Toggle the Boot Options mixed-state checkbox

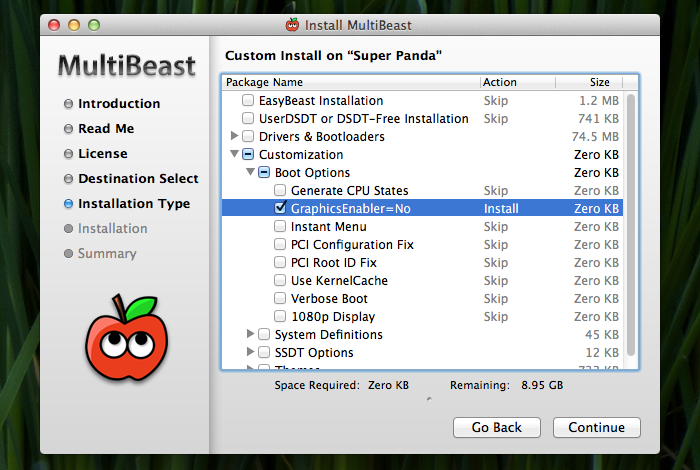click(x=264, y=172)
